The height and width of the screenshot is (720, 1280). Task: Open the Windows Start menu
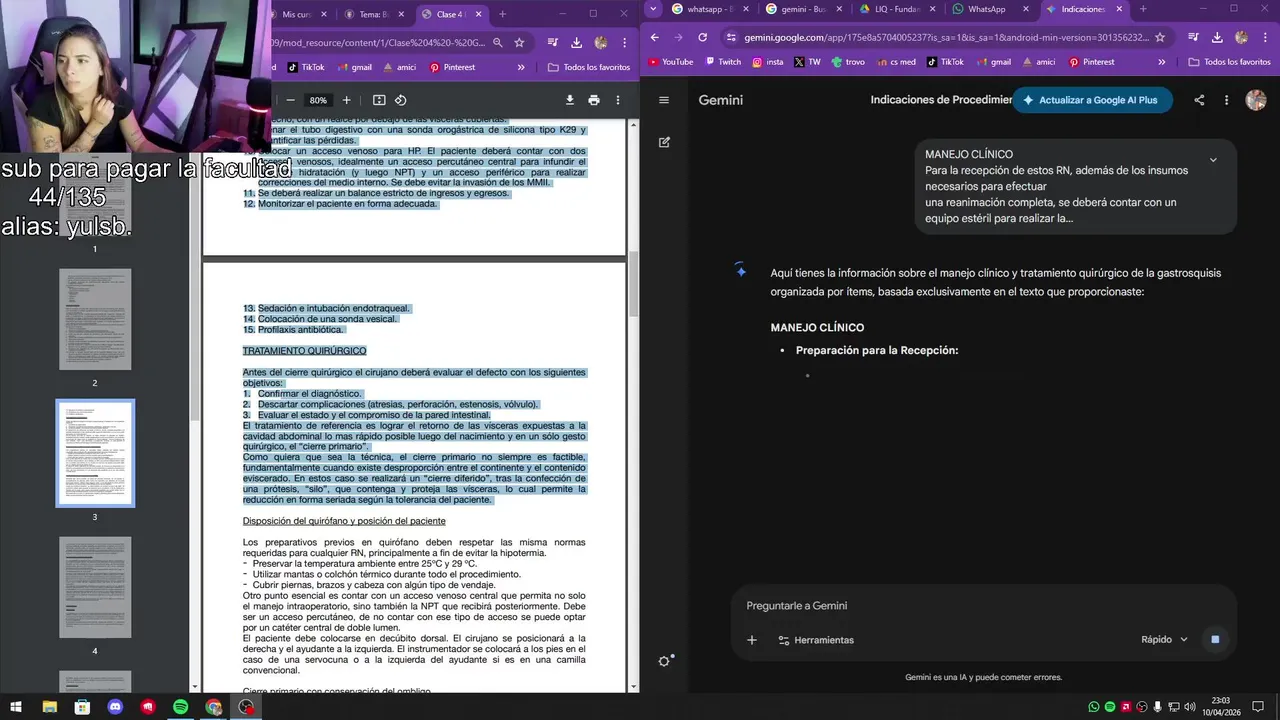(16, 707)
